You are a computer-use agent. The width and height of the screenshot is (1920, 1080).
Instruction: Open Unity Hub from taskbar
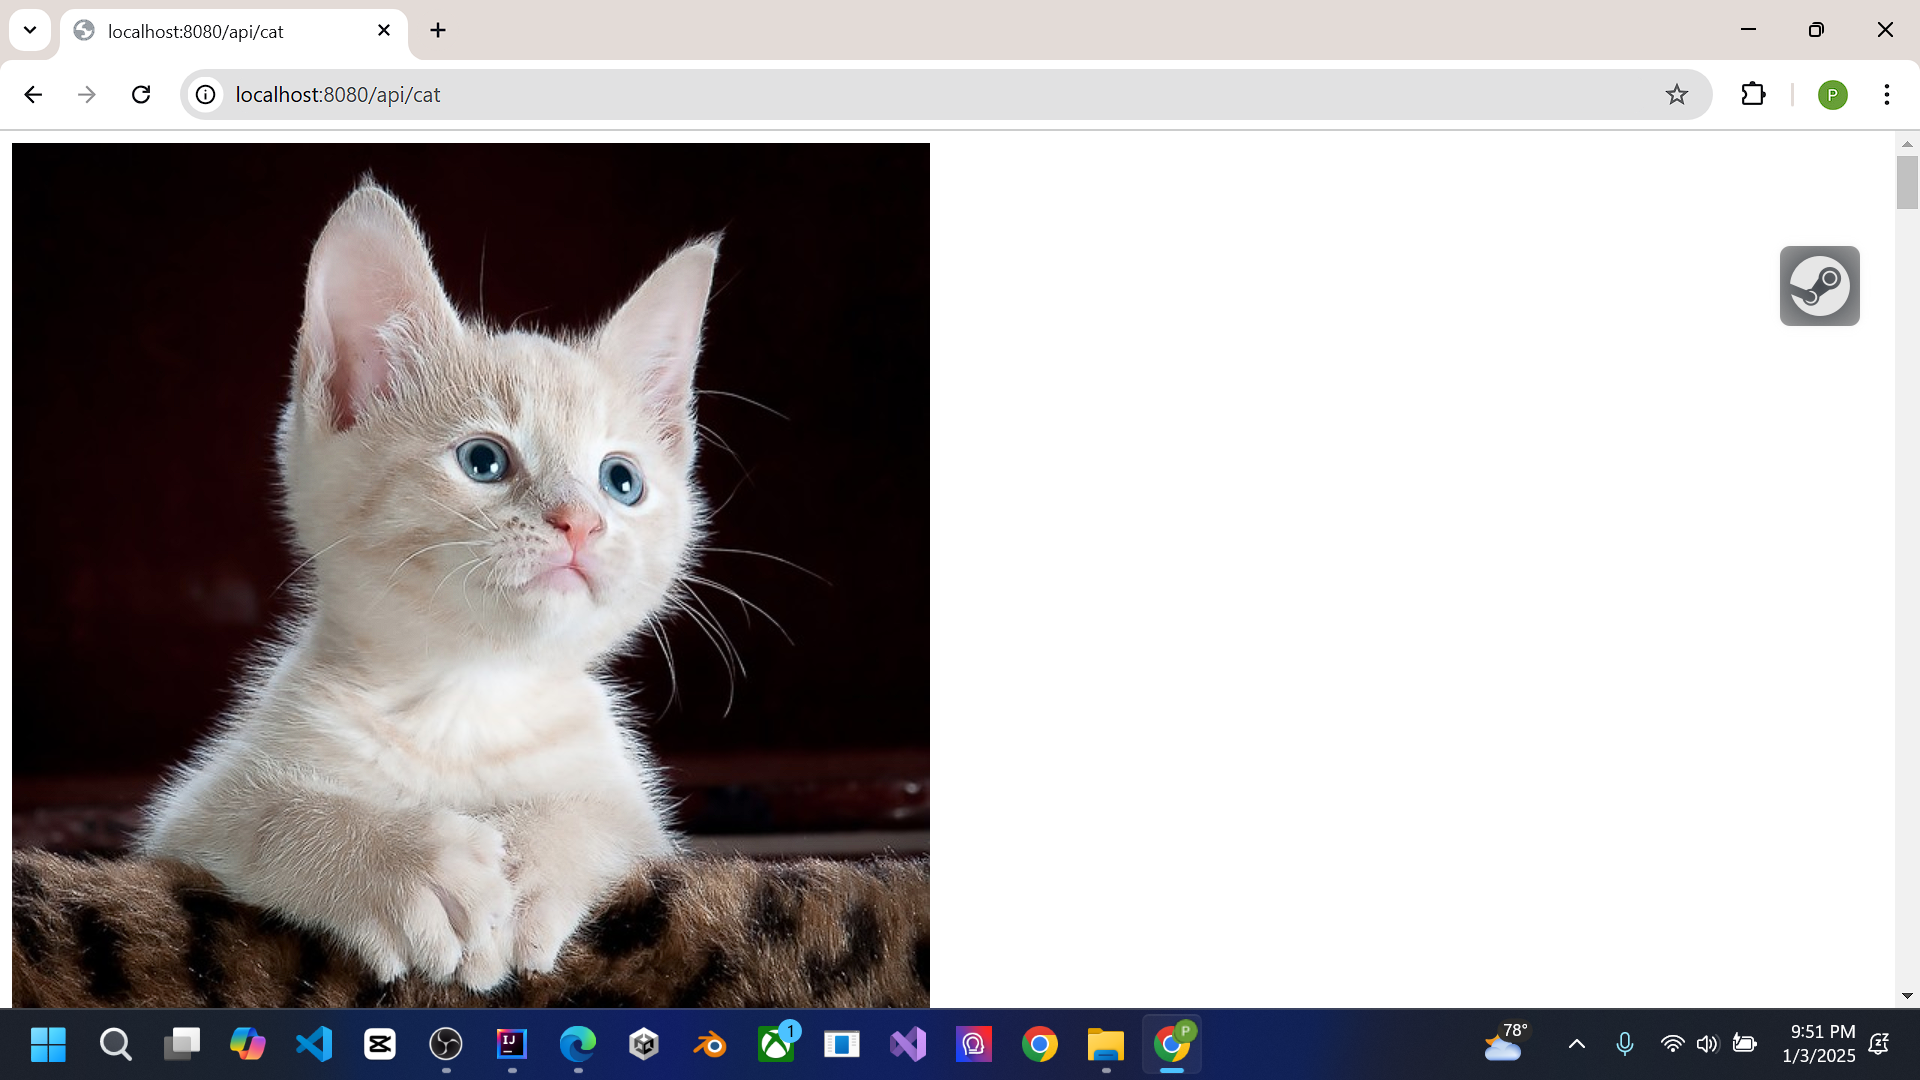[644, 1045]
